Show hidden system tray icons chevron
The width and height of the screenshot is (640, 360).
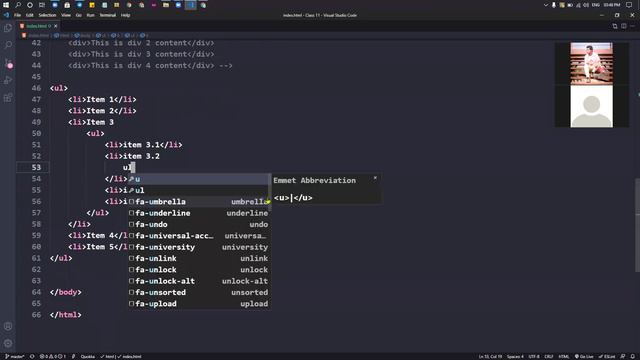coord(545,5)
